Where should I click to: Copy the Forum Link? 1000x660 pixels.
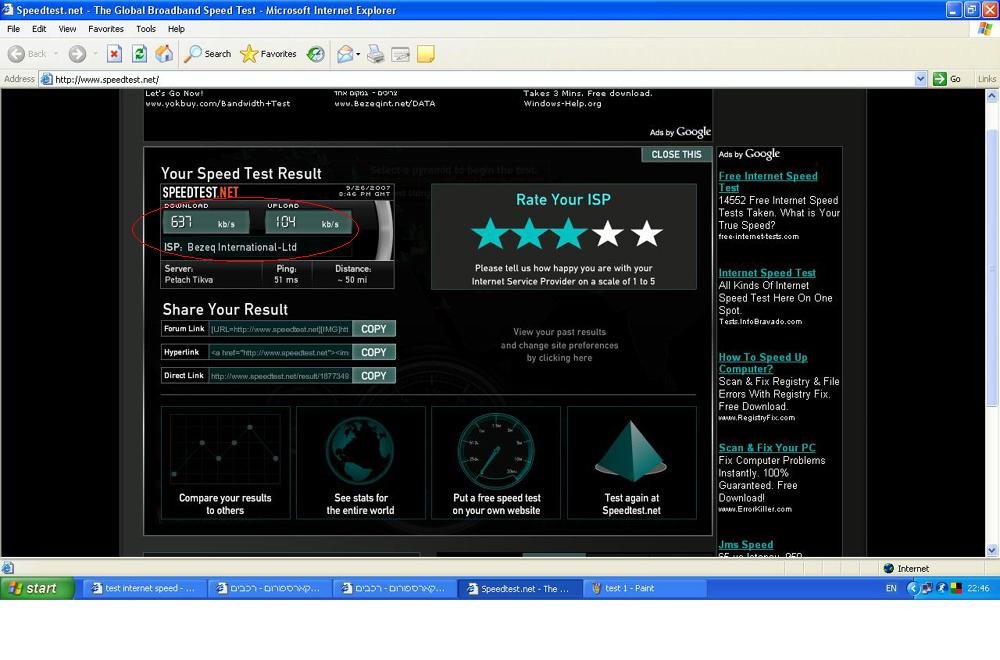[374, 328]
